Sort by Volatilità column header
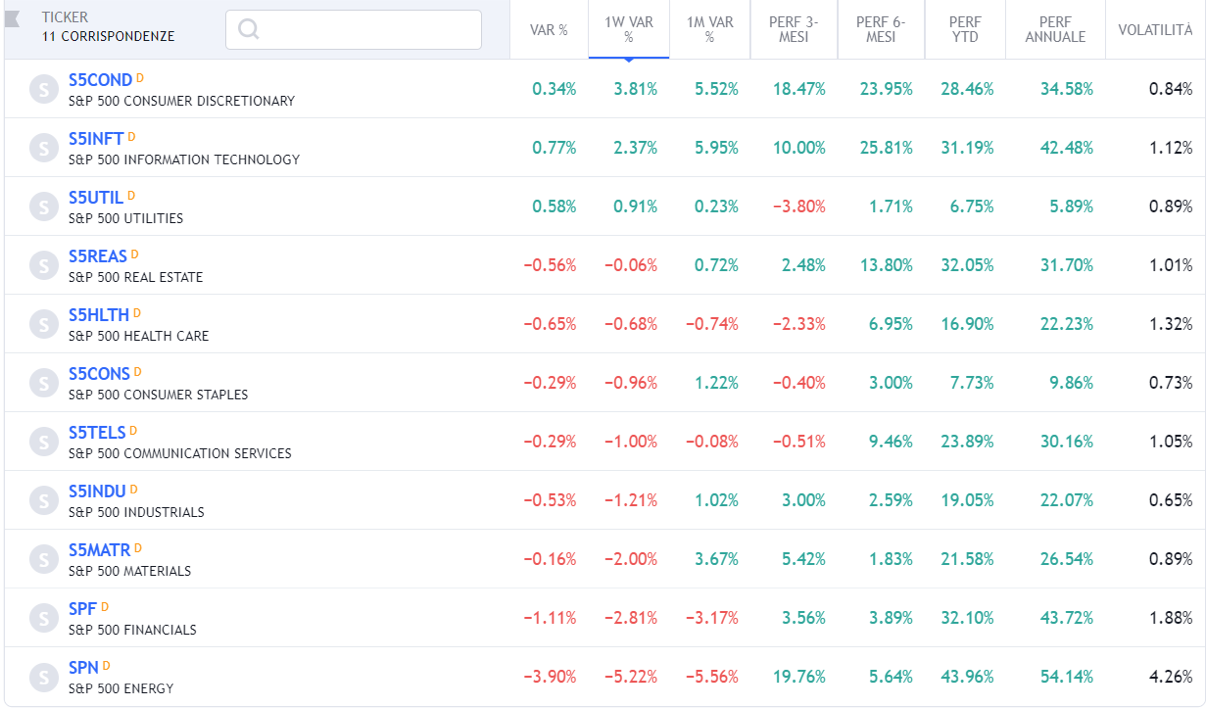This screenshot has height=712, width=1210. 1155,30
